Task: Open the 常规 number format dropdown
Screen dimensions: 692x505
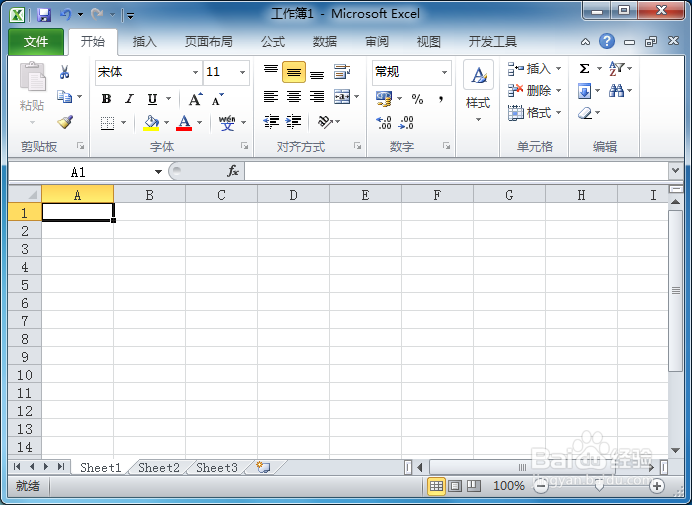Action: coord(444,72)
